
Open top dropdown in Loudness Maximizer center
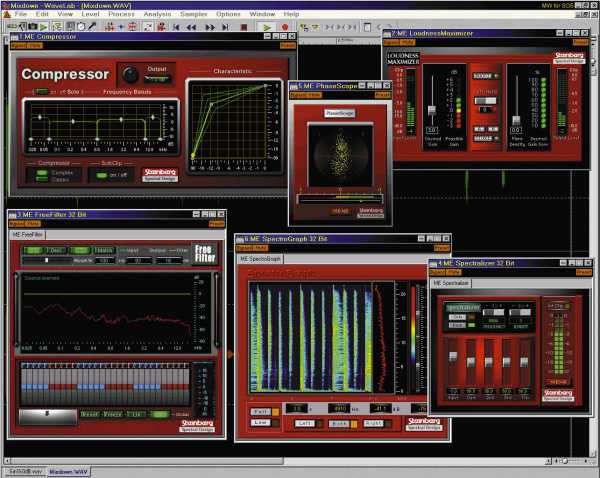(485, 76)
